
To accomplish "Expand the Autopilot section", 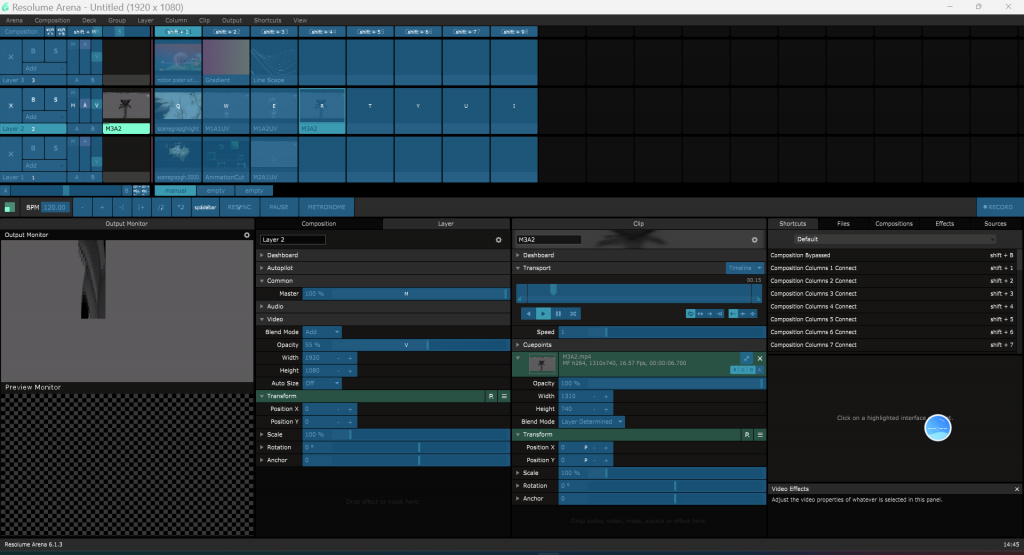I will click(x=280, y=268).
